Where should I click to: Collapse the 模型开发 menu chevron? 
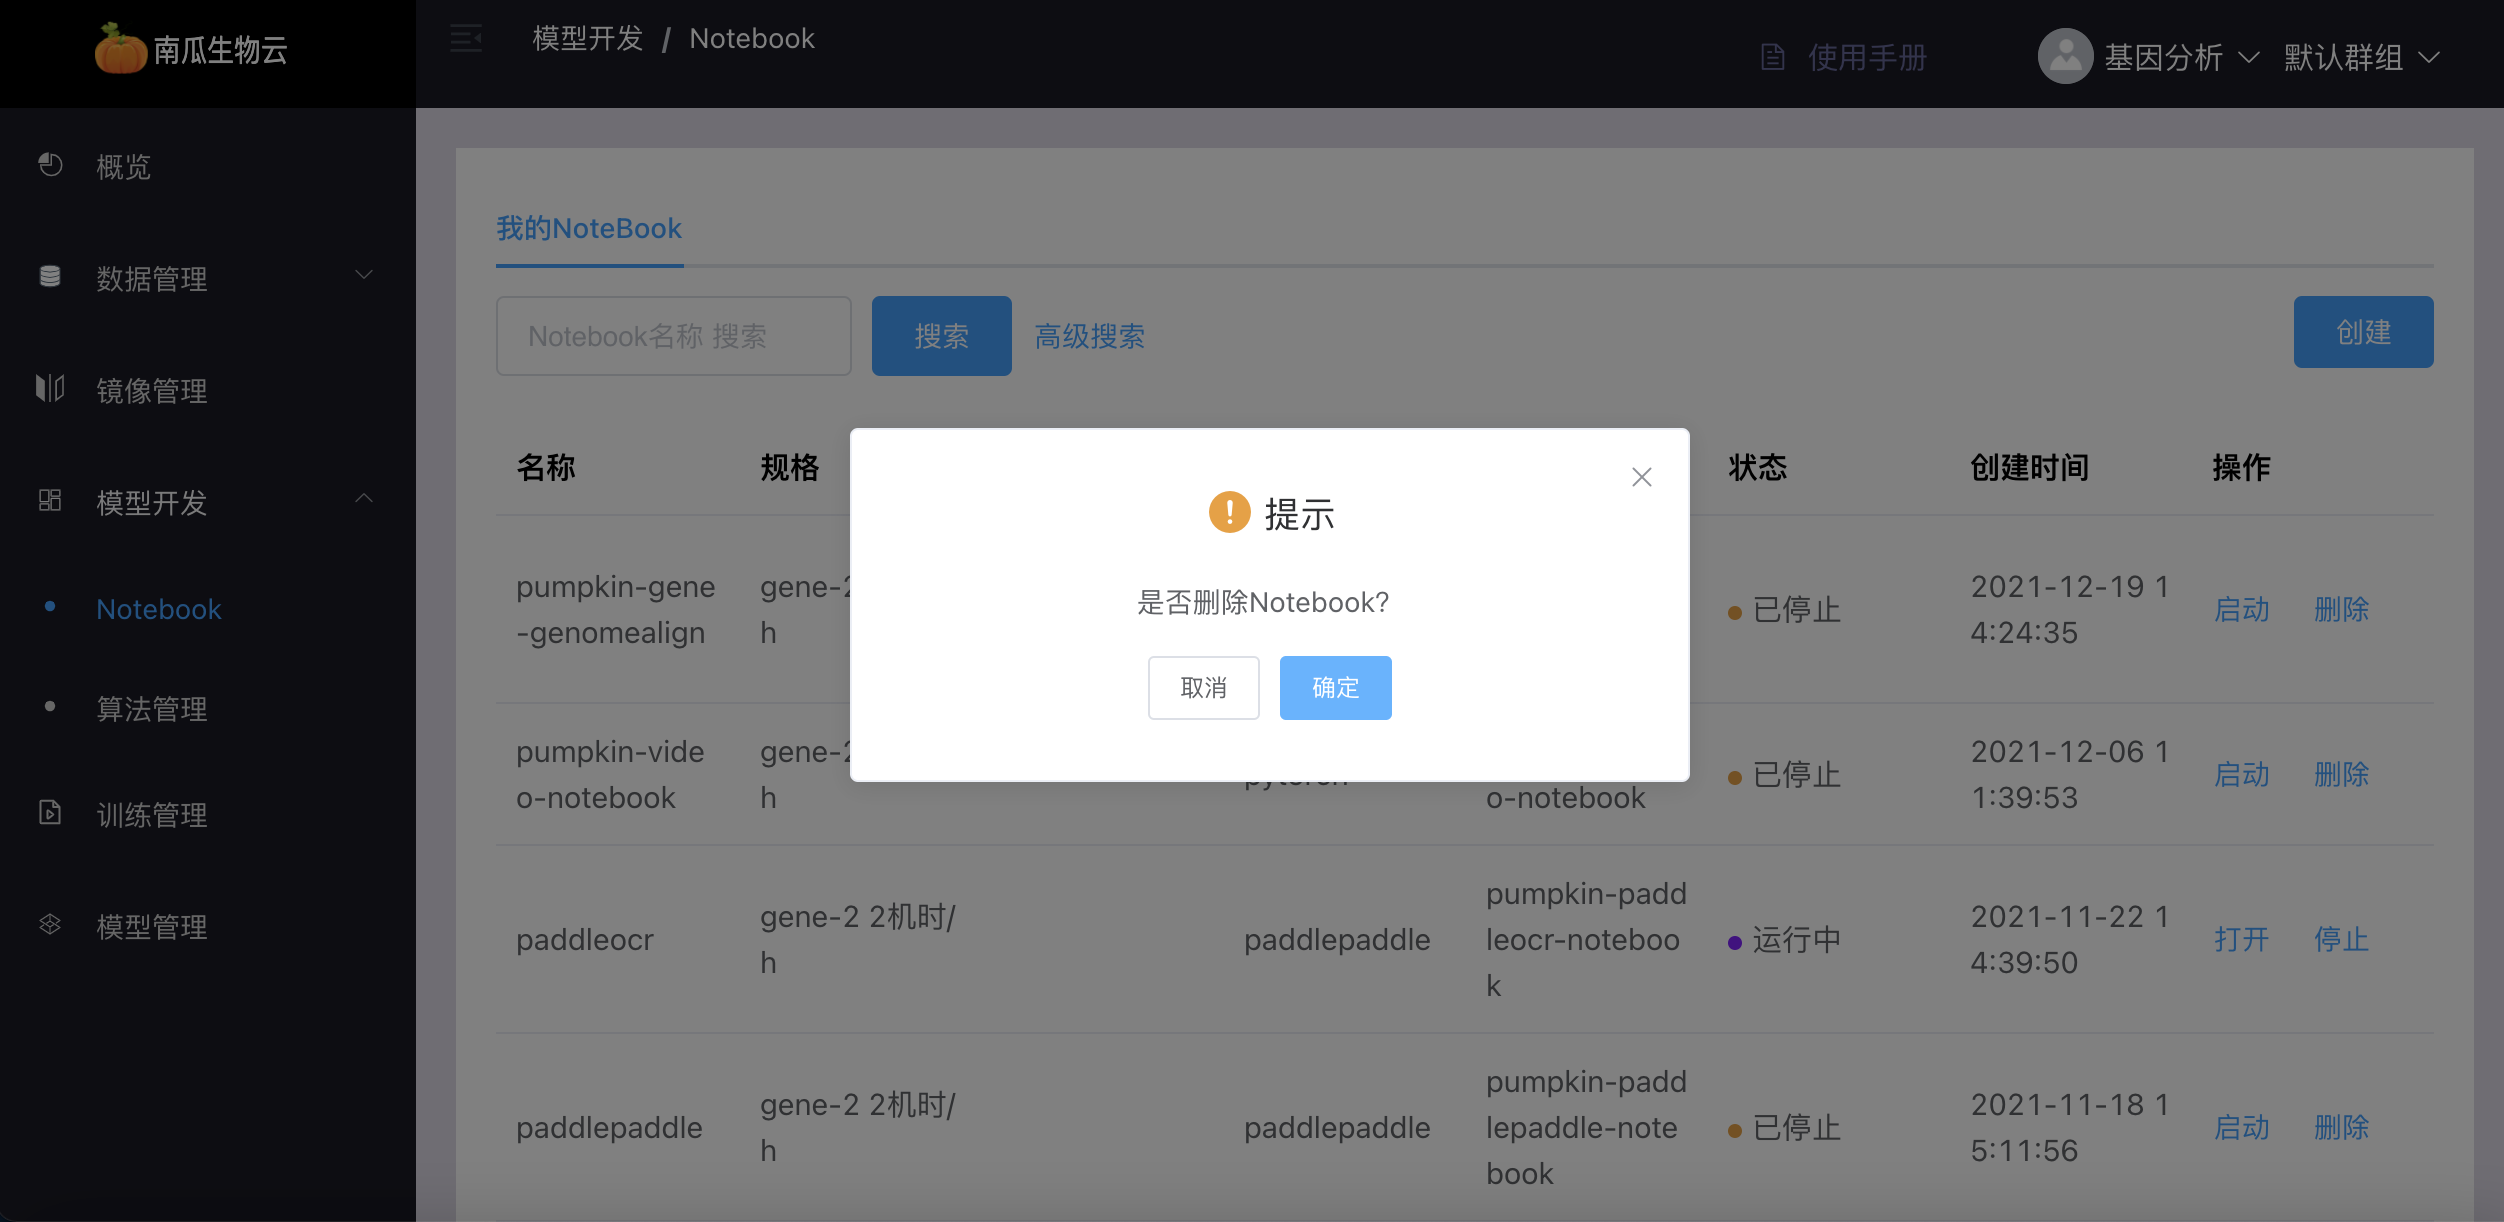[x=364, y=498]
